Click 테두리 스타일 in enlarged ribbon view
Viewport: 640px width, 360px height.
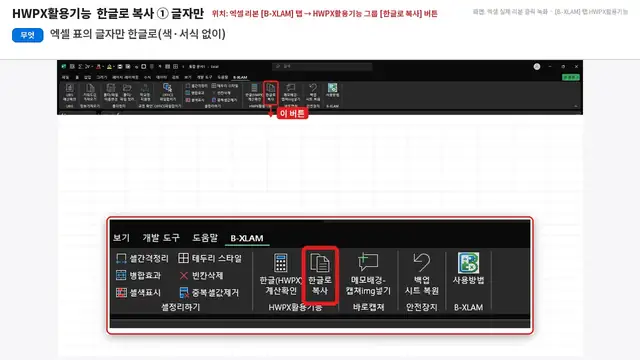210,258
